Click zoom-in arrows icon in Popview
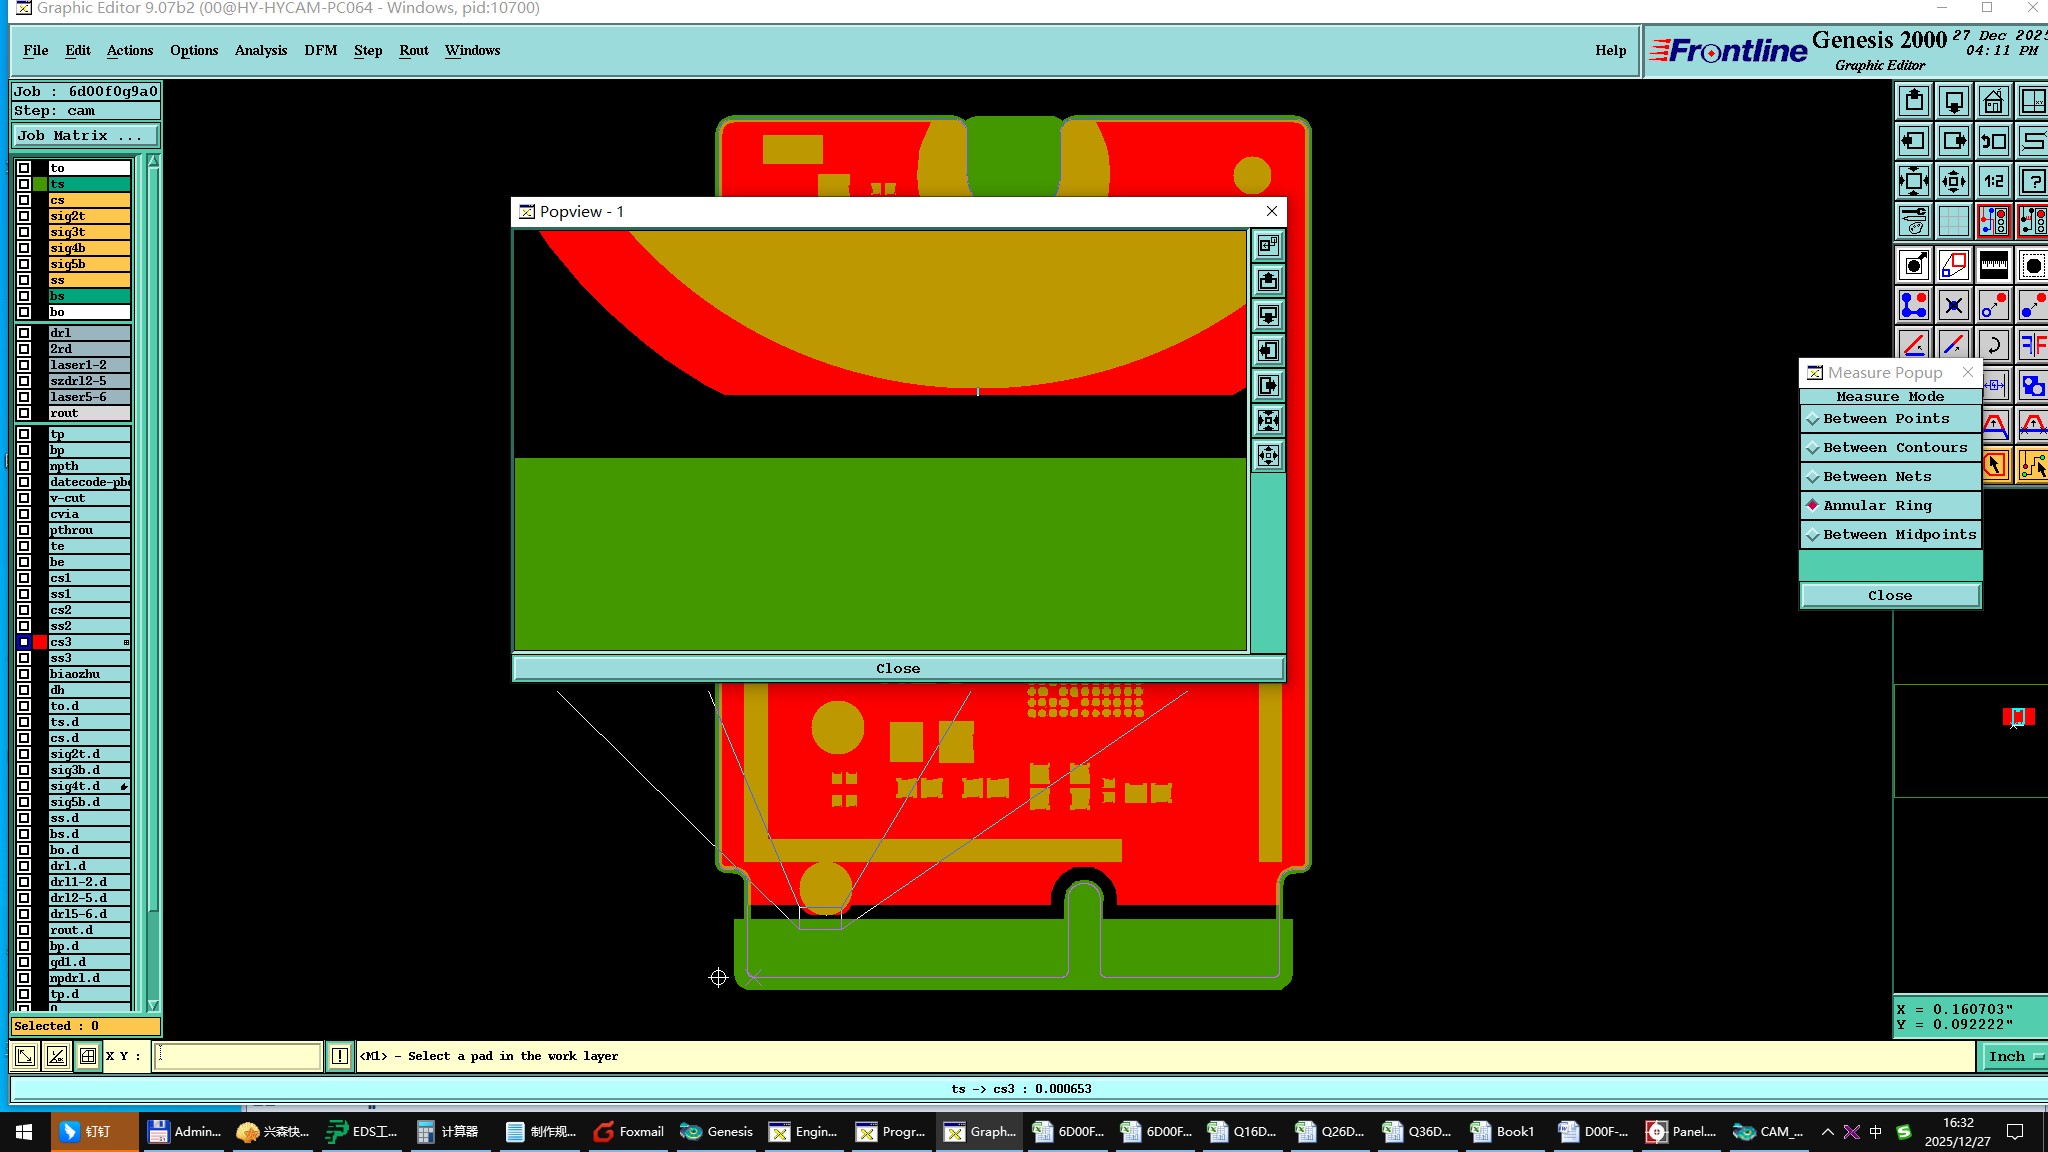This screenshot has height=1152, width=2048. tap(1268, 421)
